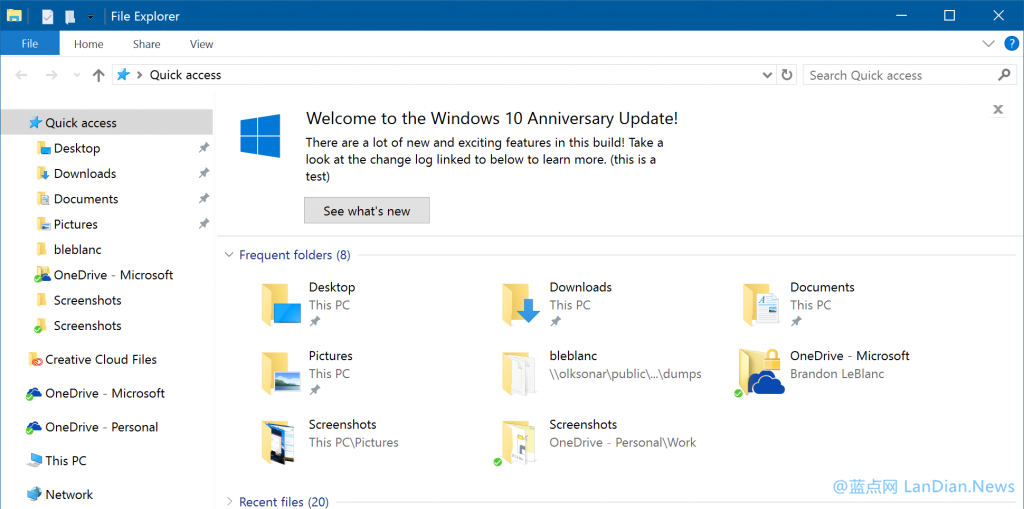Open Help with the question mark icon

(x=1010, y=44)
